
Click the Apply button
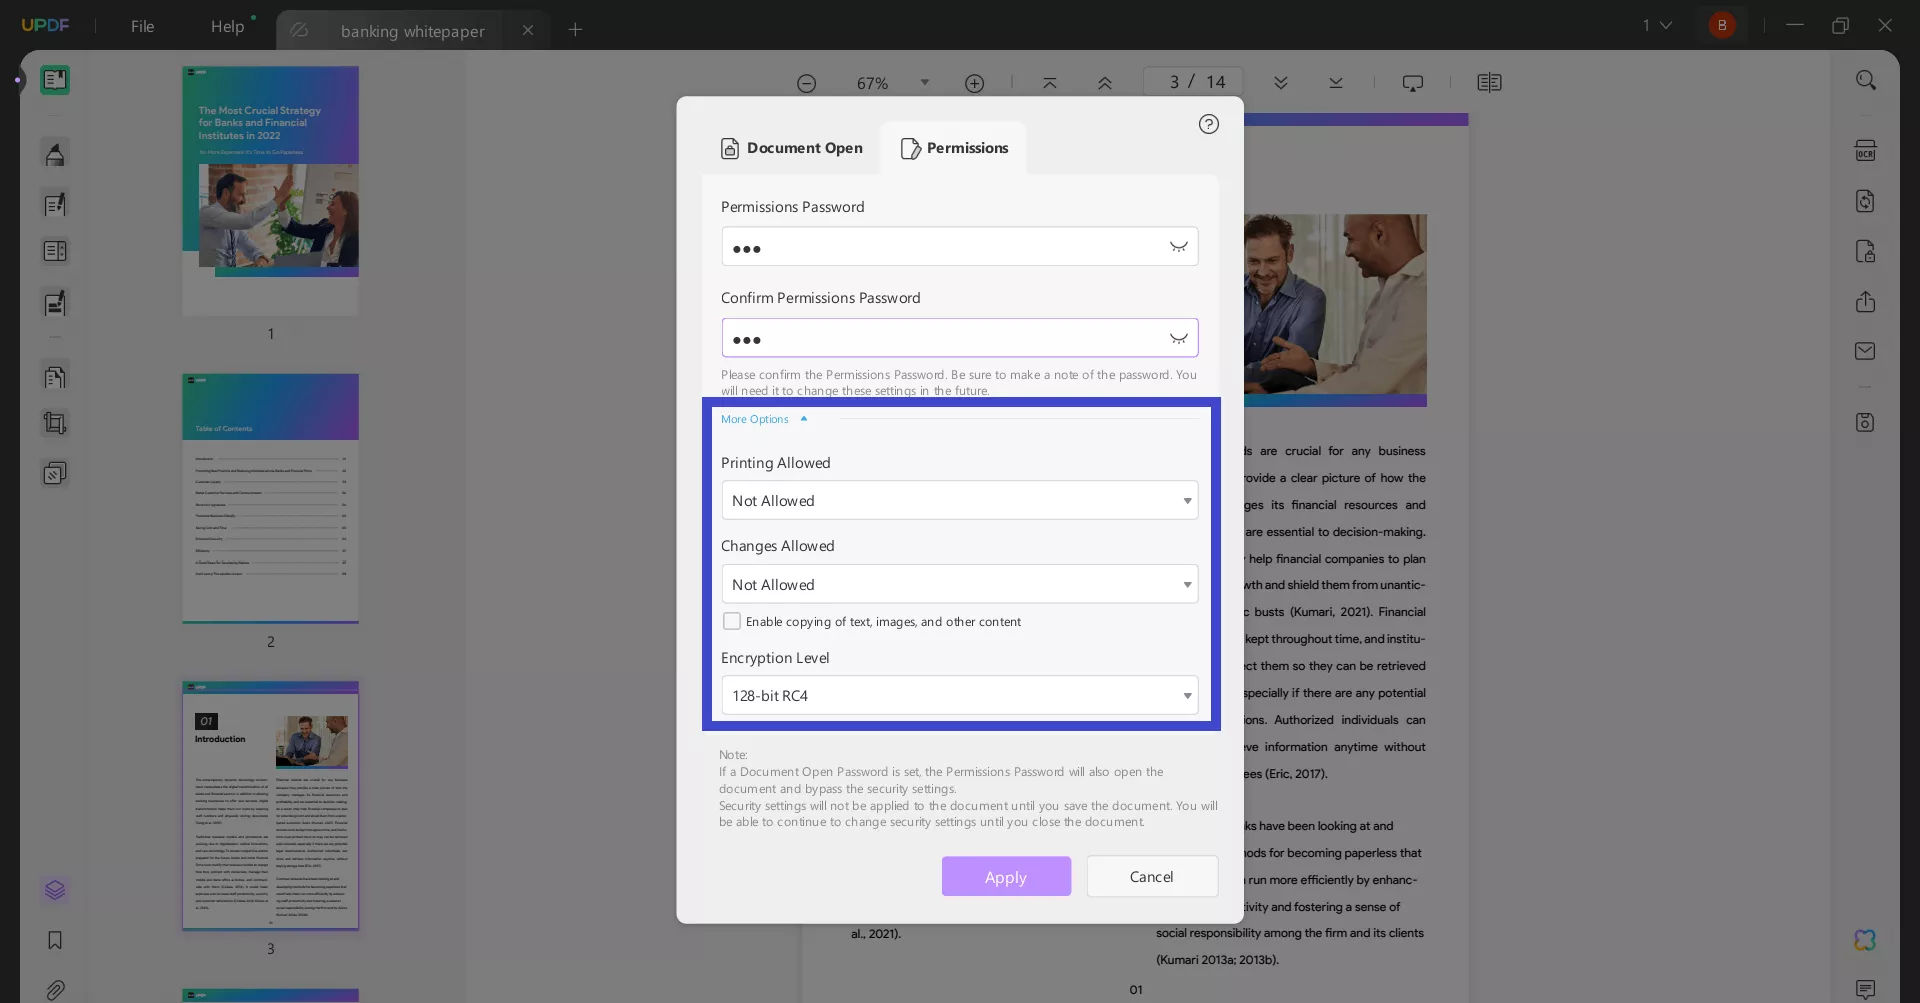click(1006, 876)
